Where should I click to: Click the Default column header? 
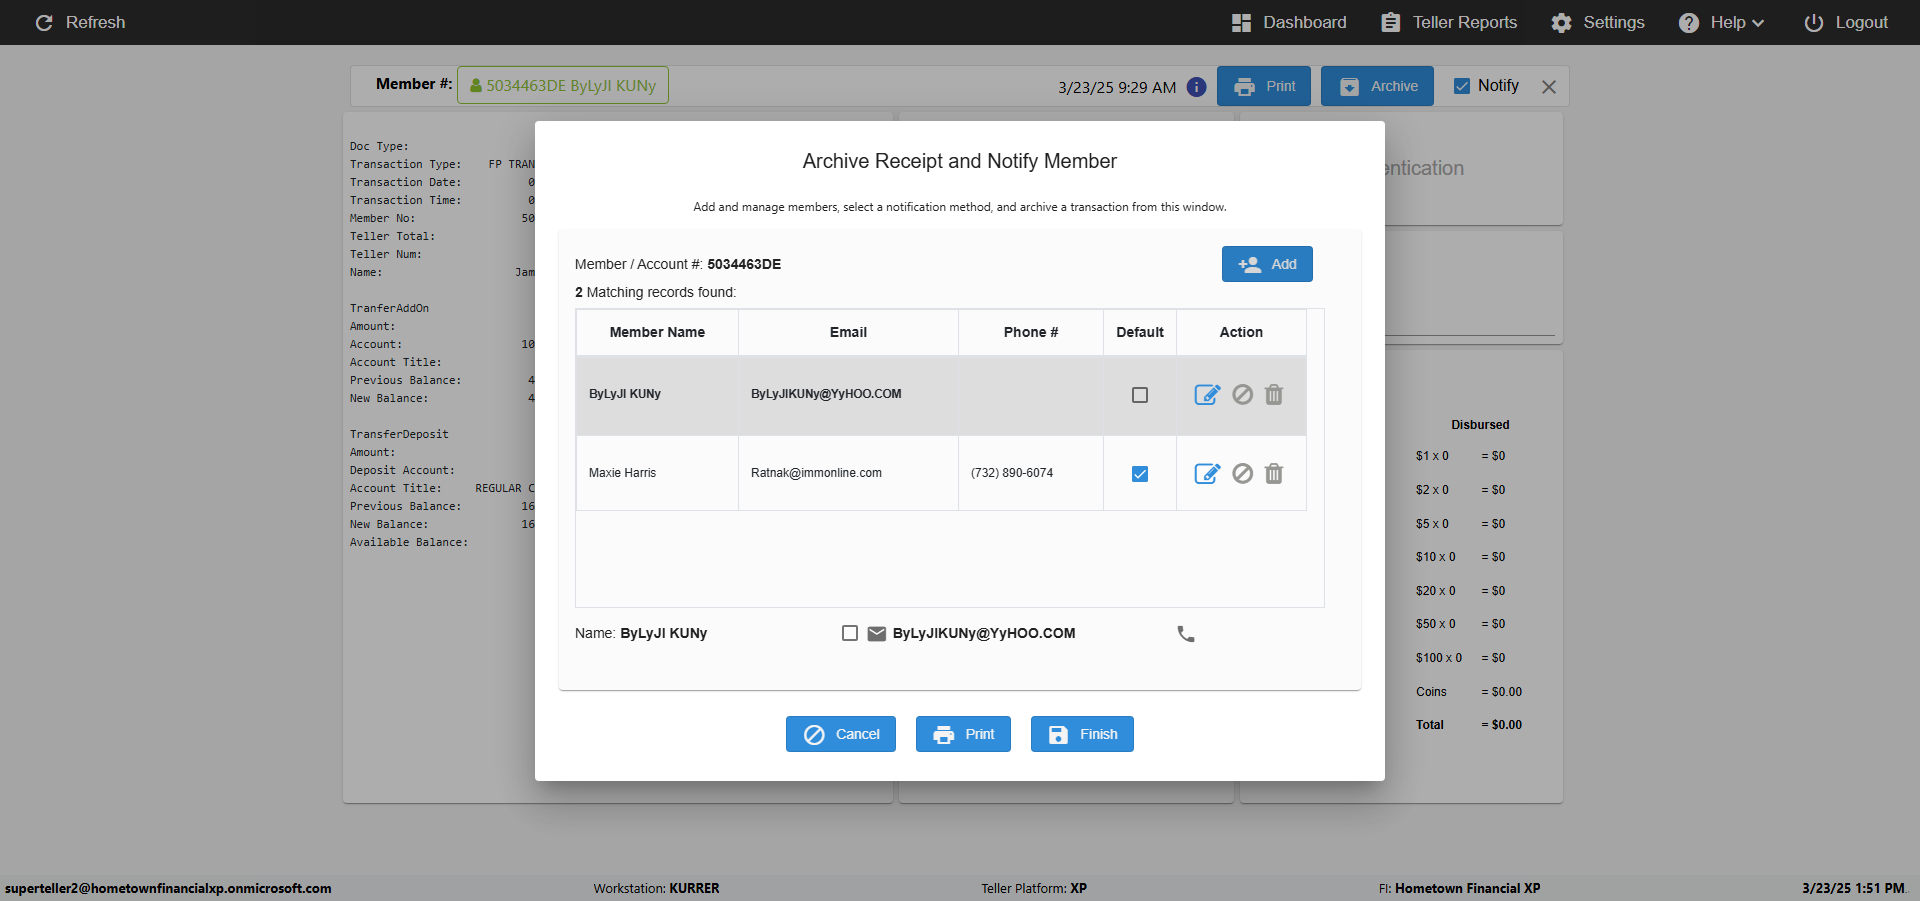click(x=1140, y=332)
